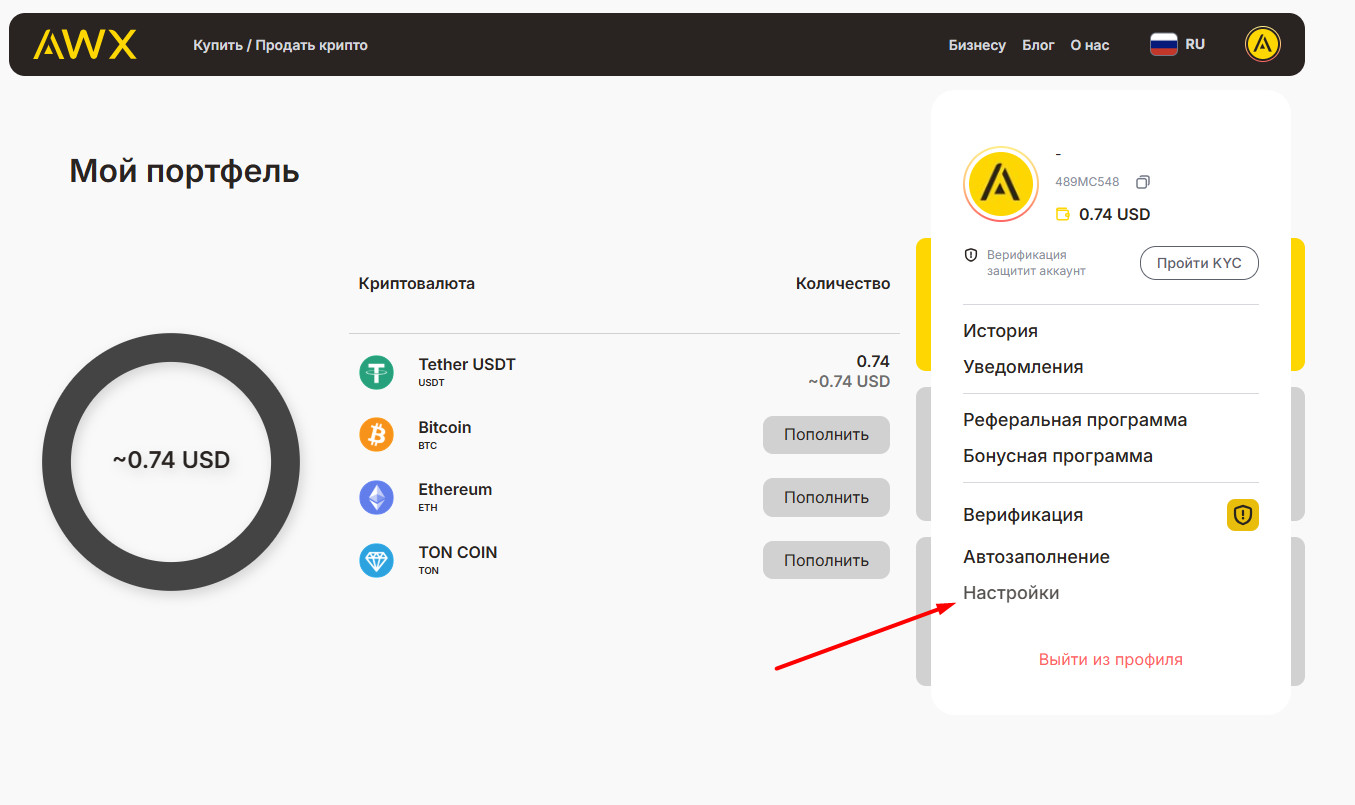Click the AWX logo in header
Viewport: 1355px width, 805px height.
click(x=85, y=45)
